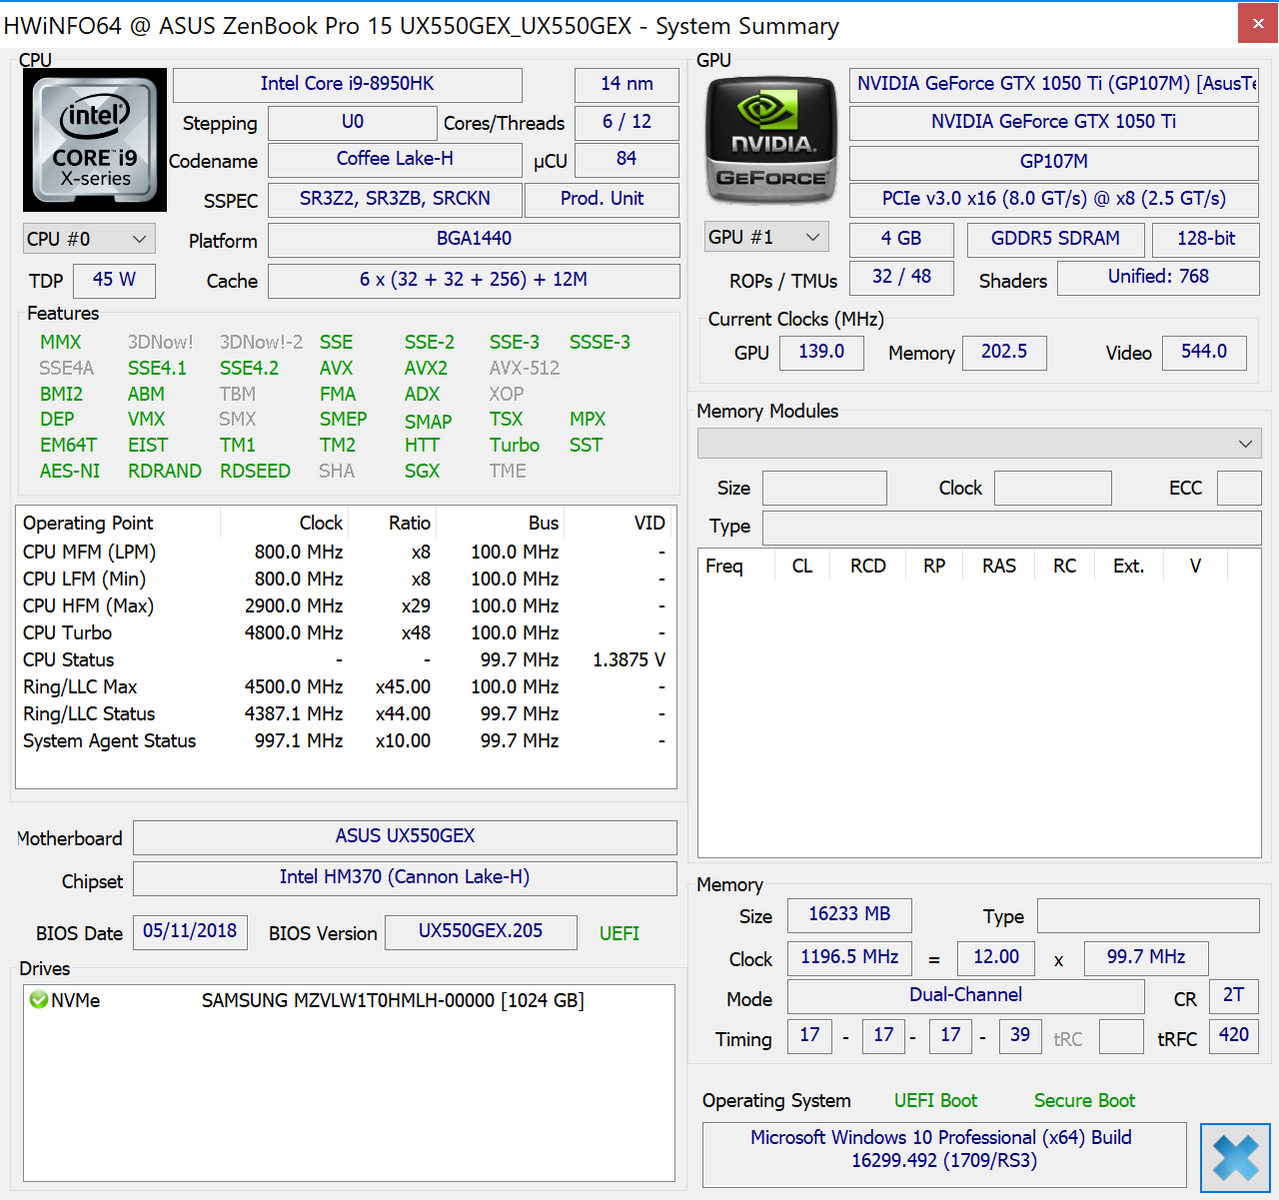The width and height of the screenshot is (1279, 1200).
Task: Click the 'SGX' feature flag
Action: [x=422, y=471]
